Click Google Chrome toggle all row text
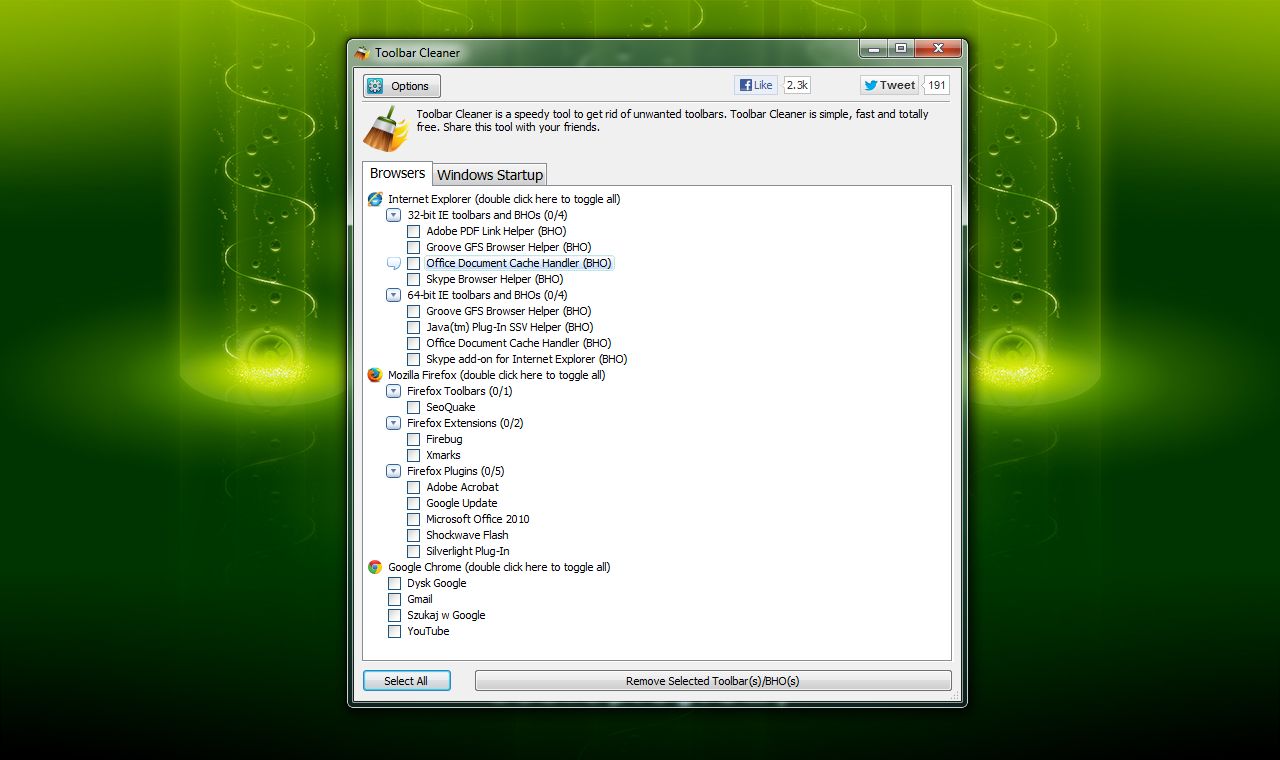The height and width of the screenshot is (760, 1280). pos(499,567)
